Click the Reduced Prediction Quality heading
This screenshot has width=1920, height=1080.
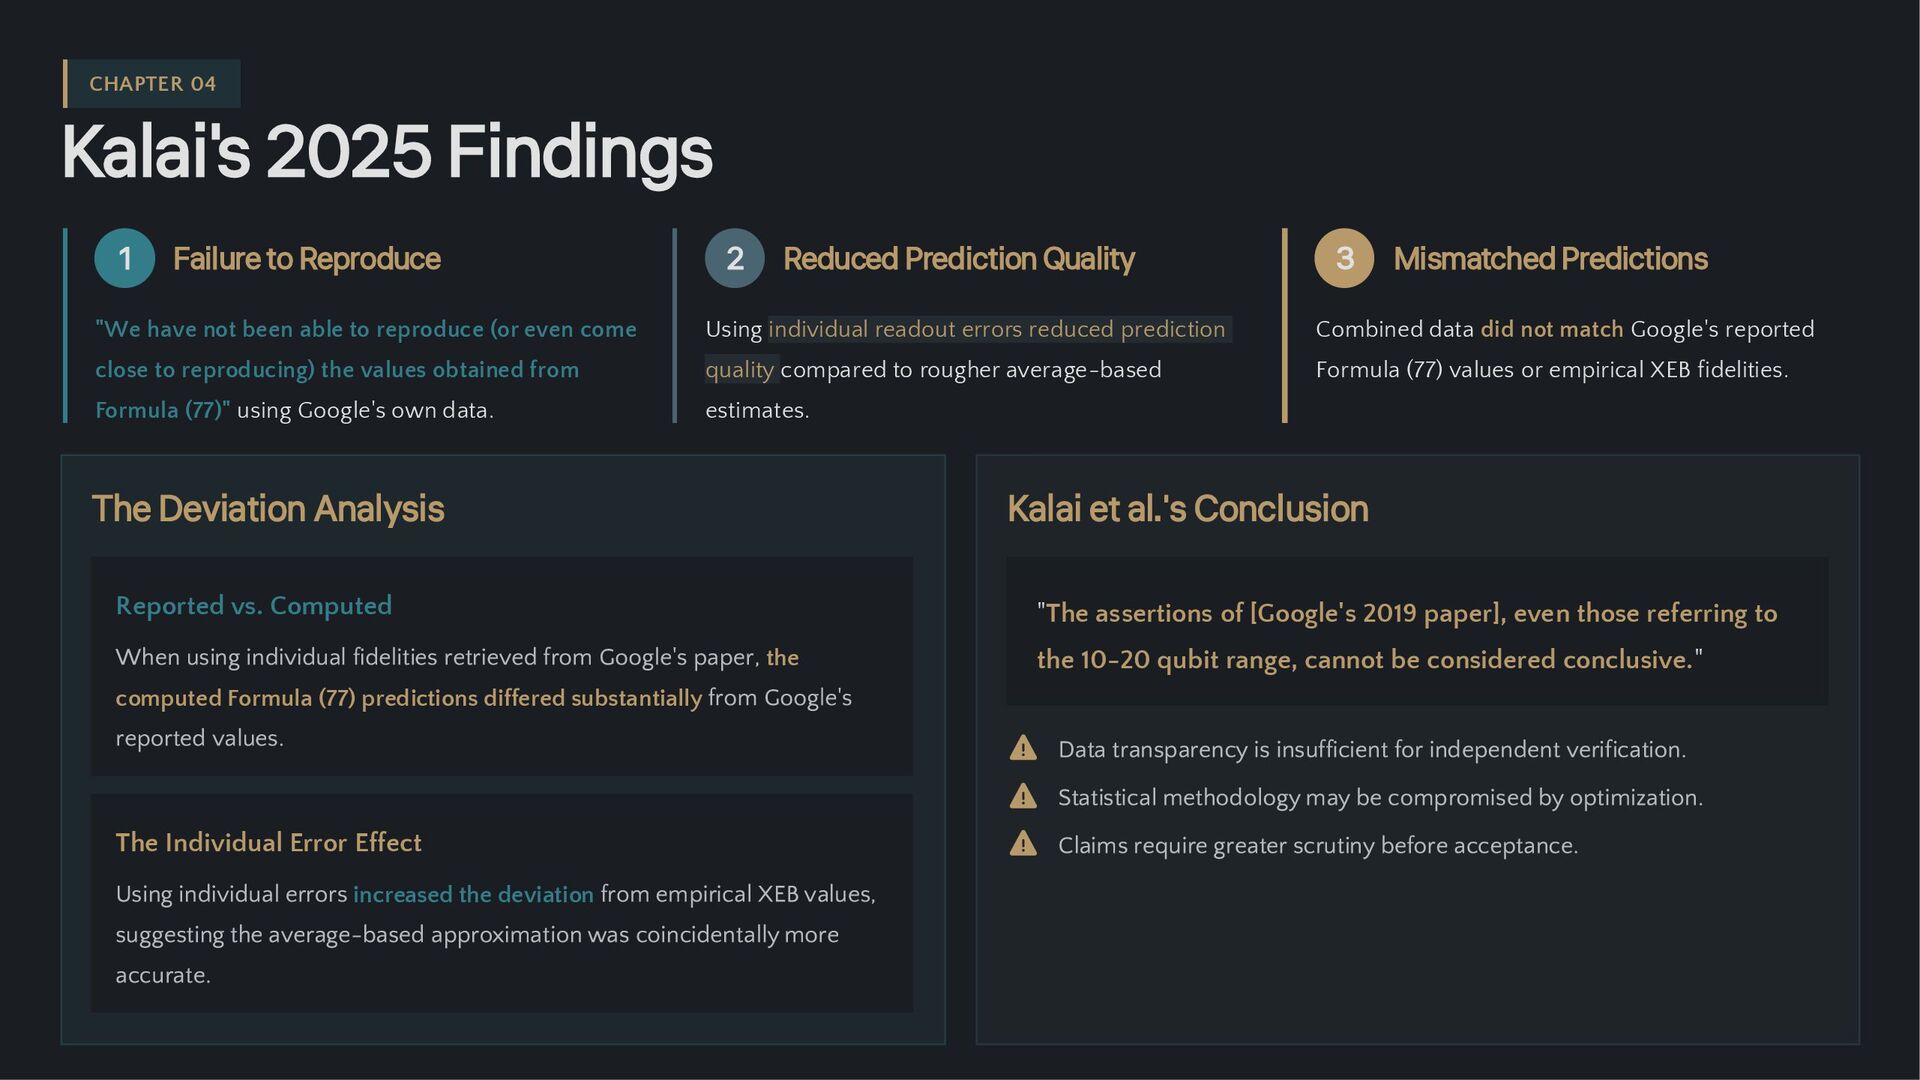tap(958, 259)
